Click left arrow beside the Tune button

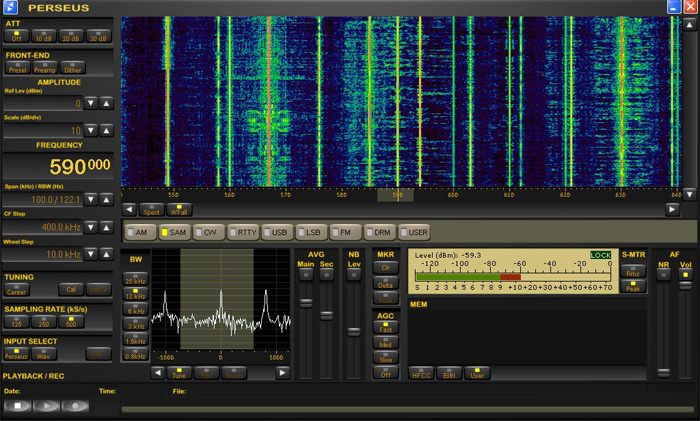point(158,372)
